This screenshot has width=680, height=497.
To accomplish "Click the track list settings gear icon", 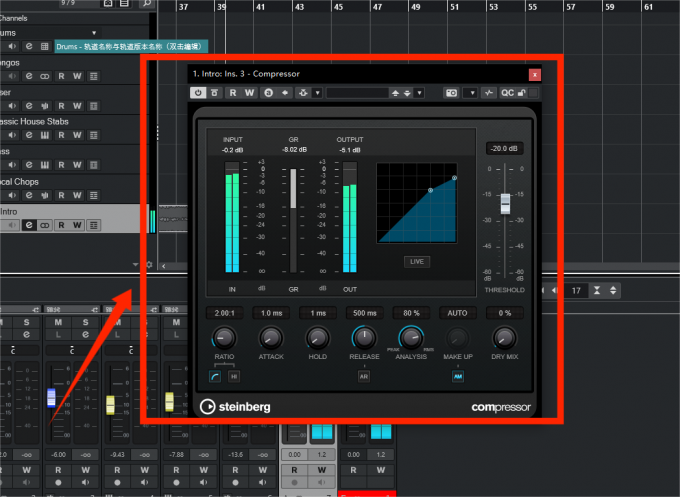I will click(x=149, y=265).
